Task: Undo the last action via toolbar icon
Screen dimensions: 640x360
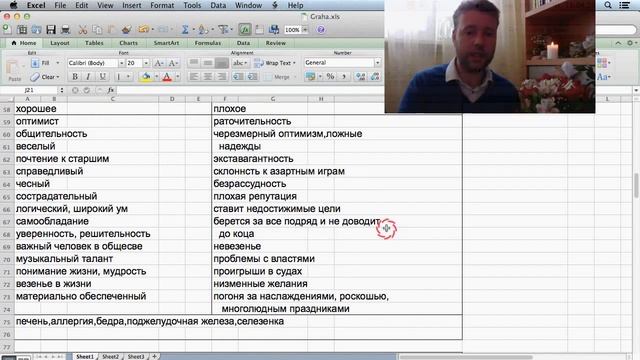Action: [143, 29]
